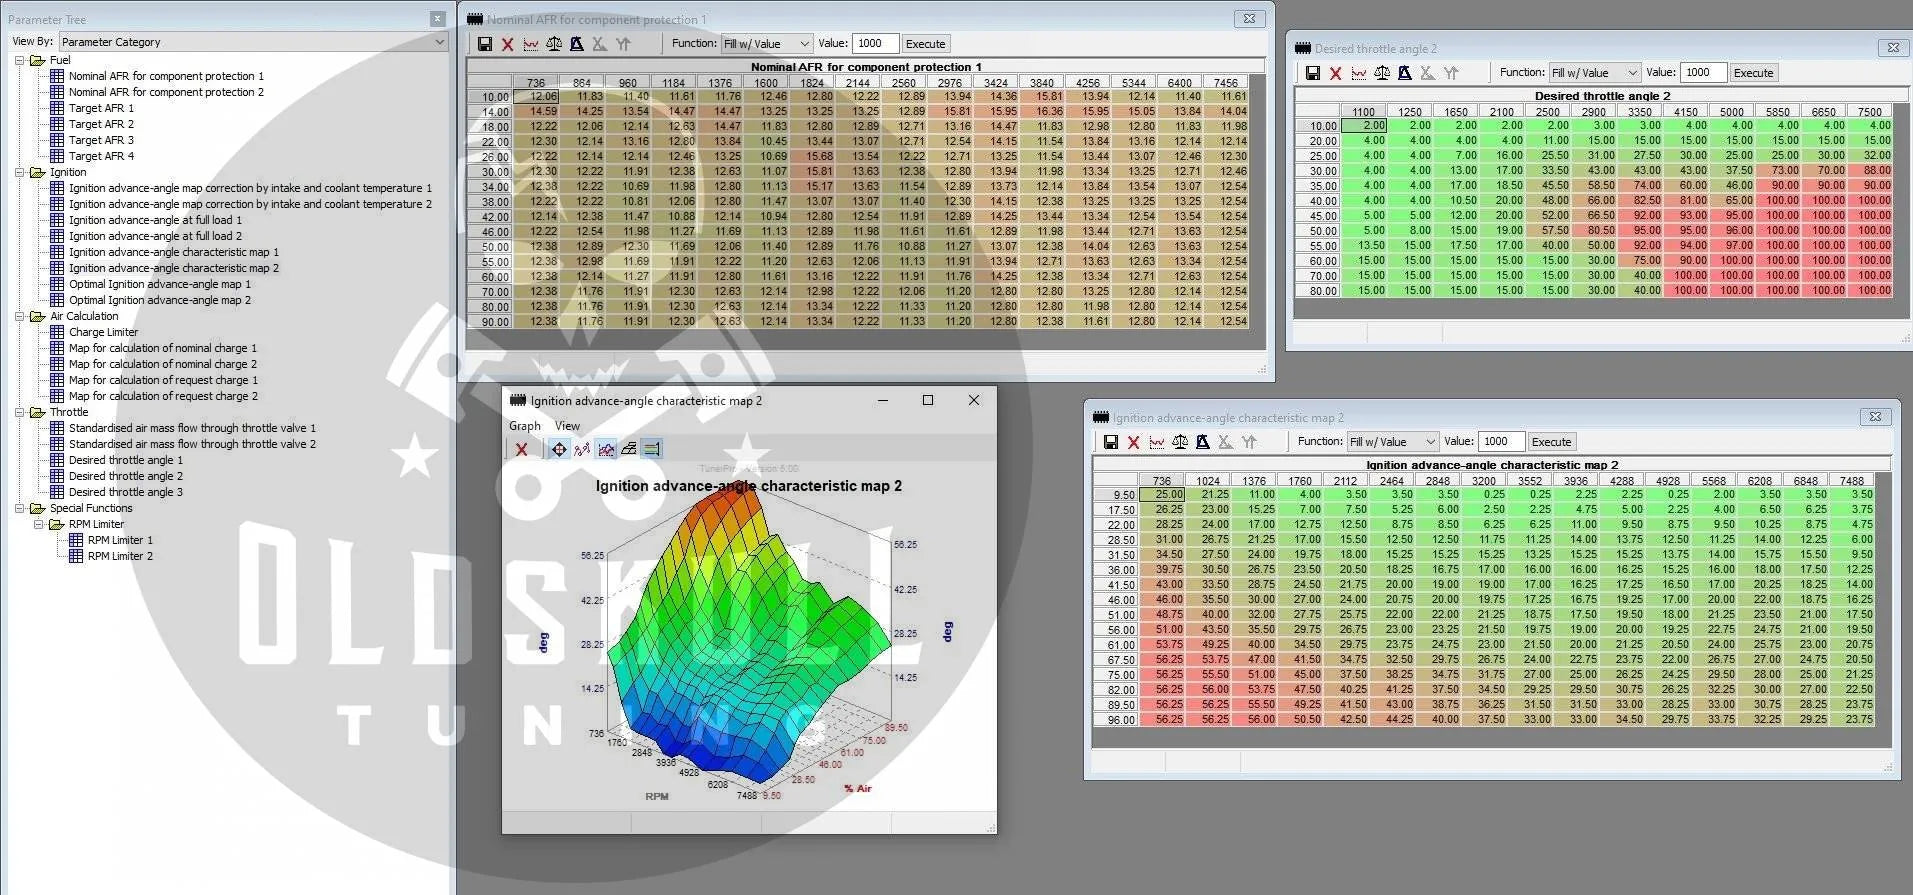Open the View menu in graph window
1913x895 pixels.
(x=567, y=426)
